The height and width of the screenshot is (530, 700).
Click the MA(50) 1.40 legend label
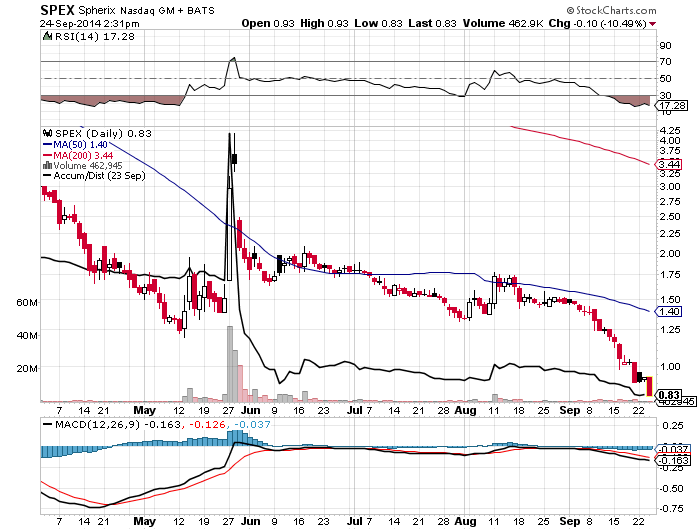[76, 145]
